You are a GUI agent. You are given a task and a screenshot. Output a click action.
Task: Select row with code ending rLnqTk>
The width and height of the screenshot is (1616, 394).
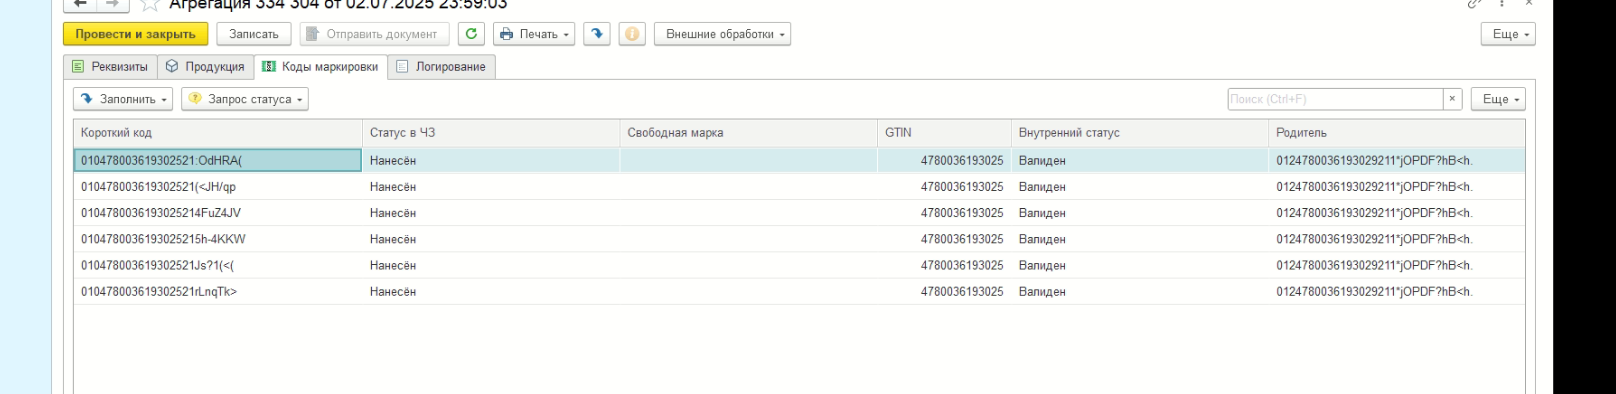(x=799, y=291)
